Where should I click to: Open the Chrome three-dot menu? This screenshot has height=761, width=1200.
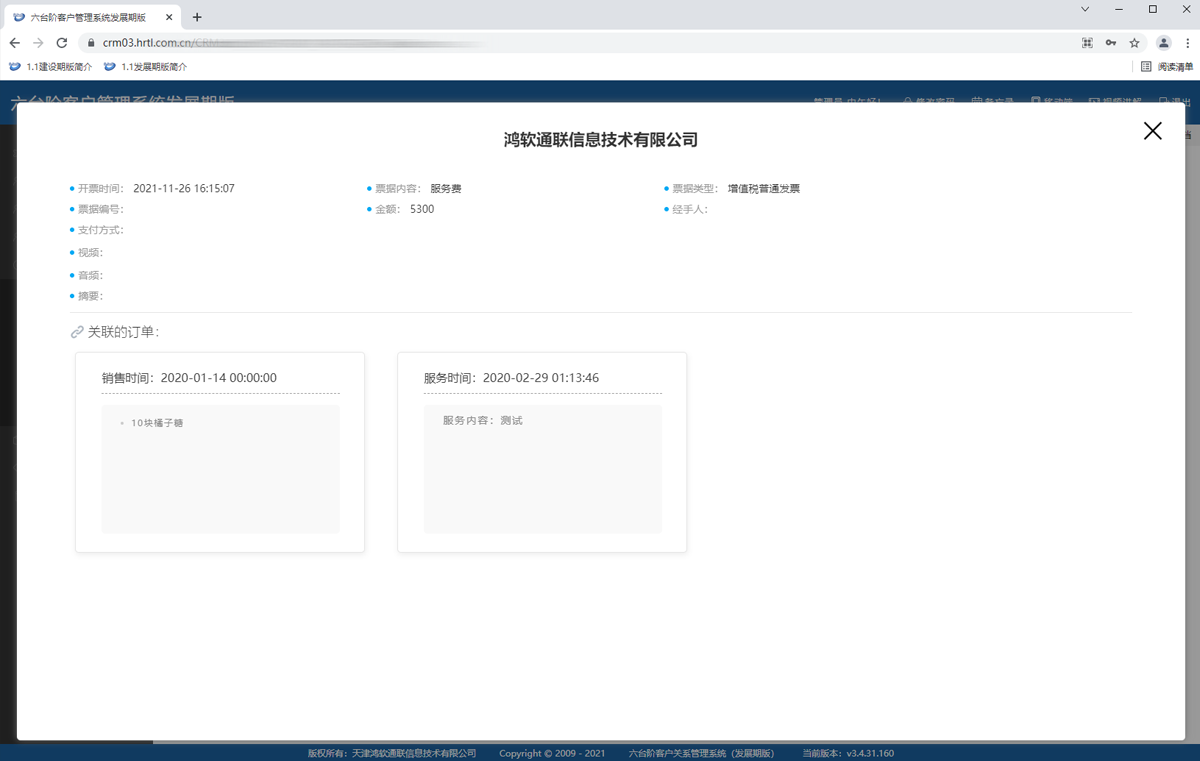tap(1188, 43)
